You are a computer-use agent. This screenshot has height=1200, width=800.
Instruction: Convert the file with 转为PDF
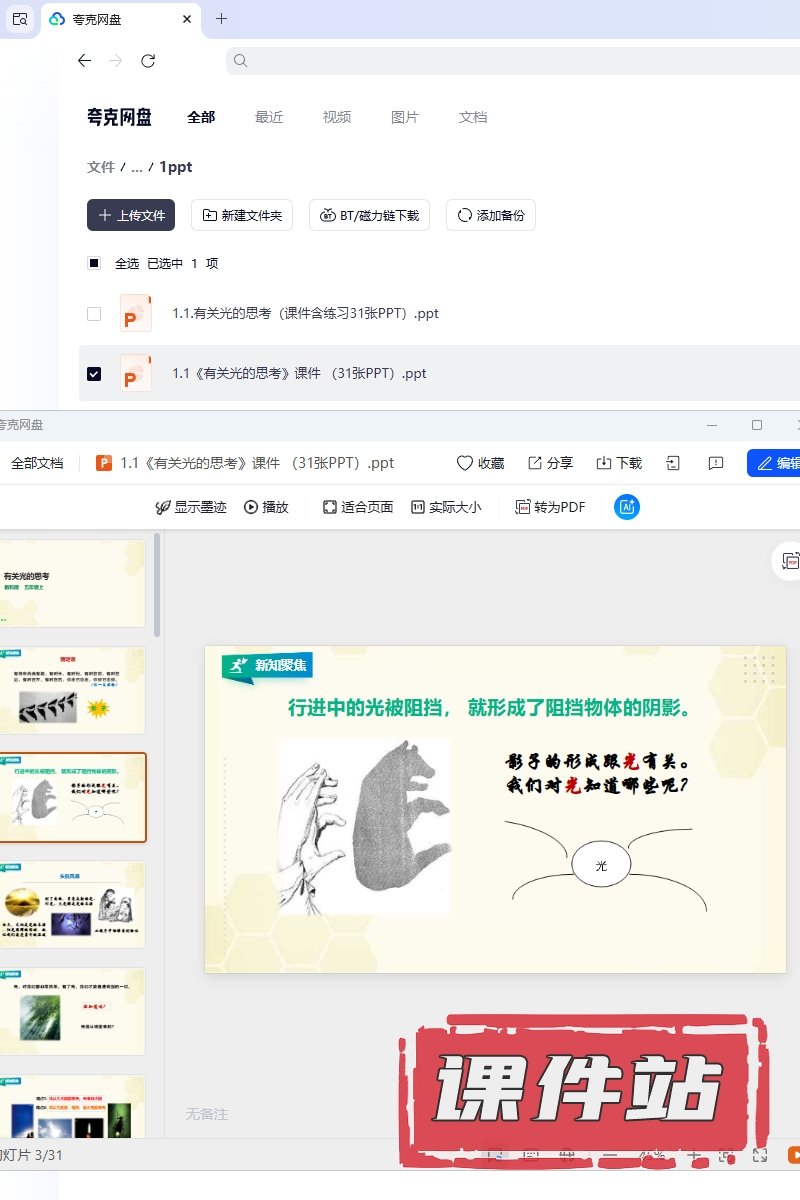pyautogui.click(x=550, y=507)
